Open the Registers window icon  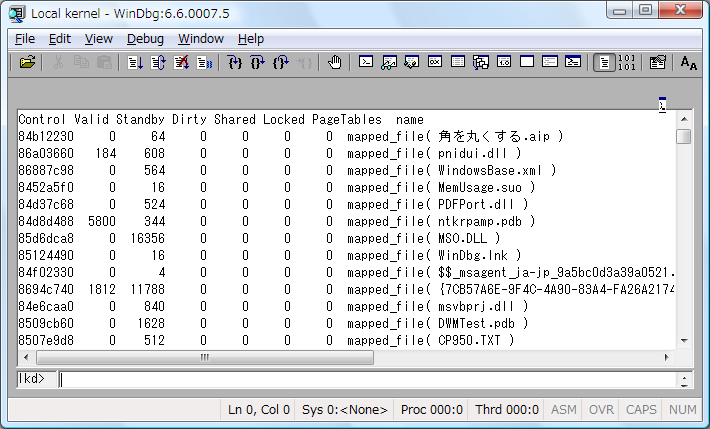(x=435, y=62)
